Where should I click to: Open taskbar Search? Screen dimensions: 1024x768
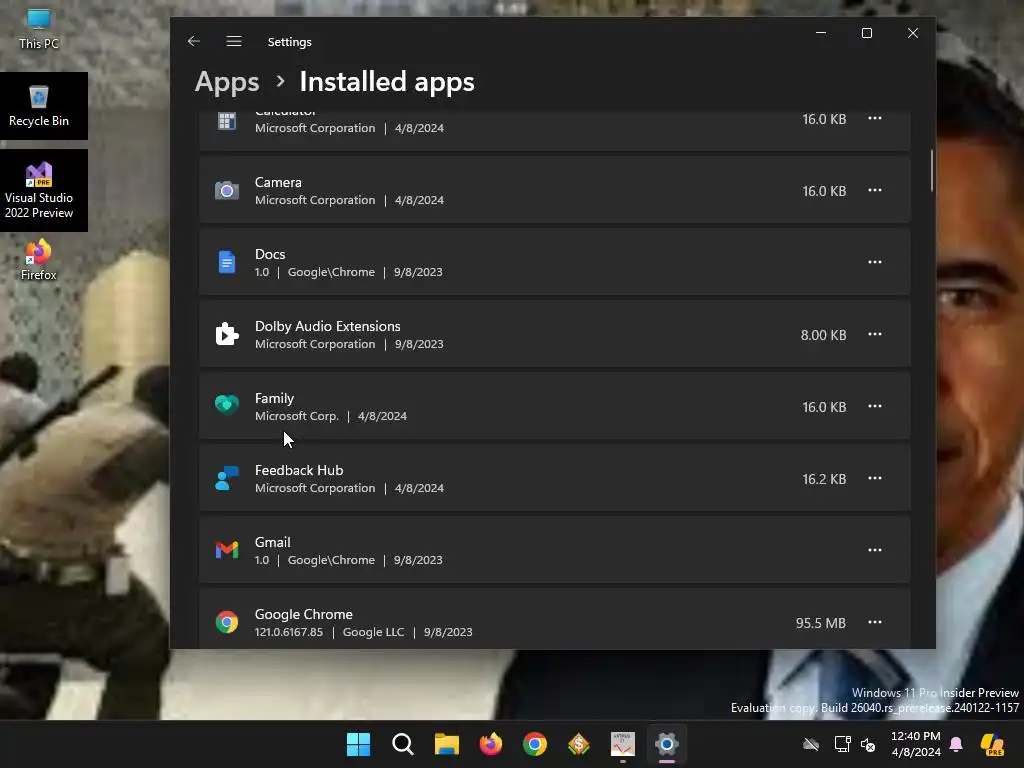[x=402, y=744]
